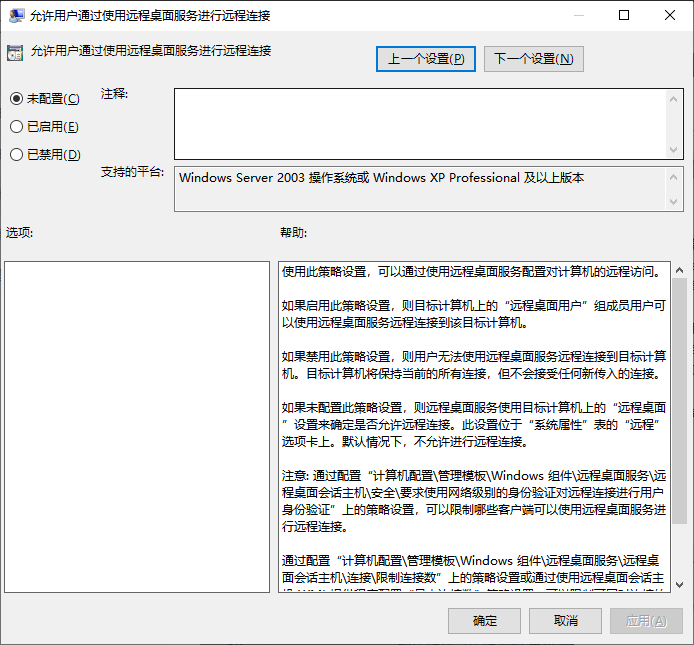694x645 pixels.
Task: Click down arrow in supported platform box
Action: pyautogui.click(x=674, y=201)
